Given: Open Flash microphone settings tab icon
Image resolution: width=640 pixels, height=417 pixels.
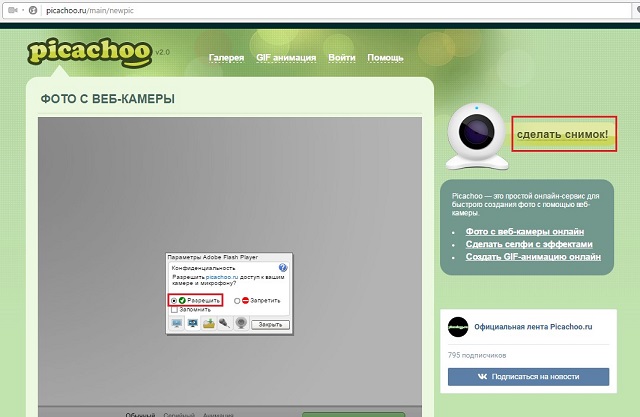Looking at the screenshot, I should [224, 324].
